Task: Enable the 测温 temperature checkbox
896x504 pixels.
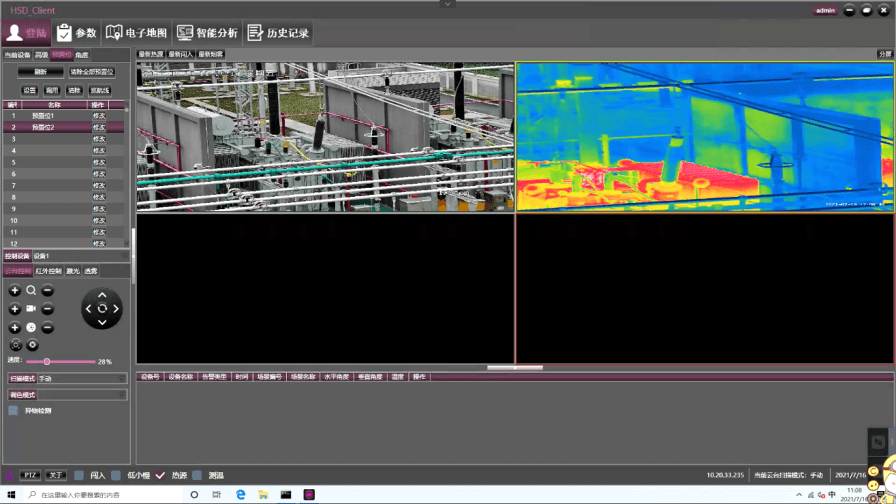Action: click(197, 476)
